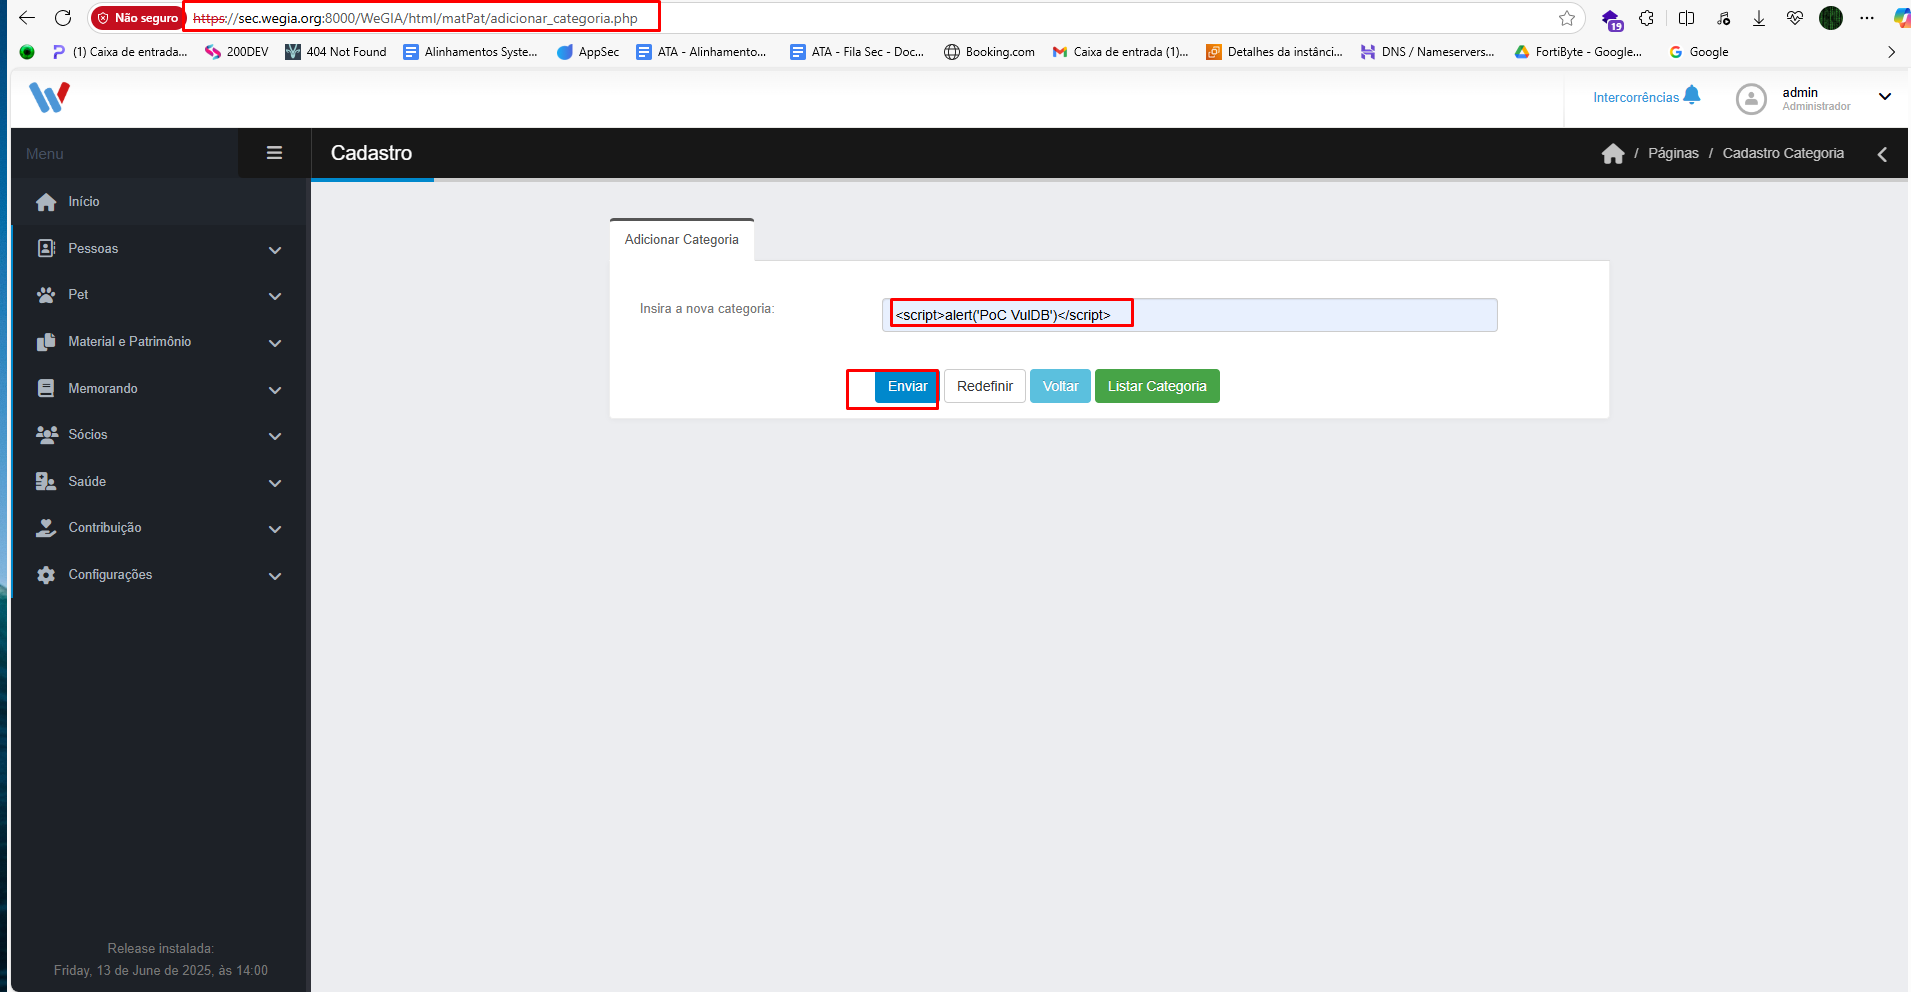Open the Sócios menu item

159,434
